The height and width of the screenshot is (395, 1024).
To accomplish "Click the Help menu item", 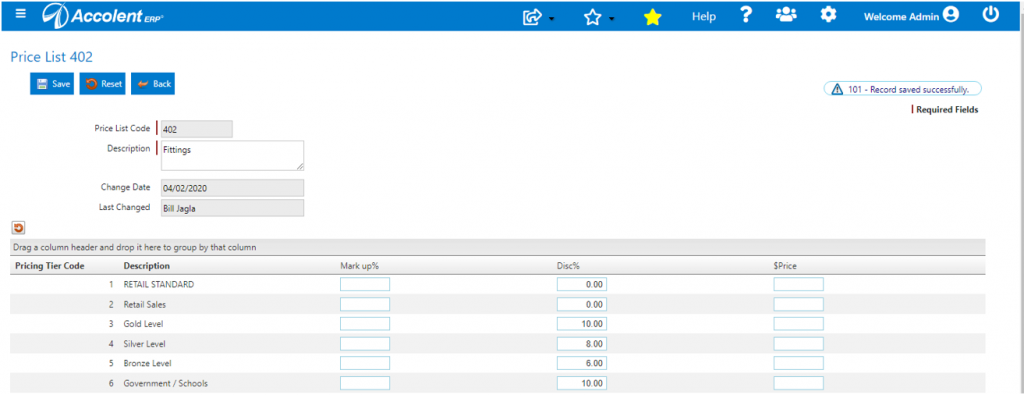I will (704, 17).
